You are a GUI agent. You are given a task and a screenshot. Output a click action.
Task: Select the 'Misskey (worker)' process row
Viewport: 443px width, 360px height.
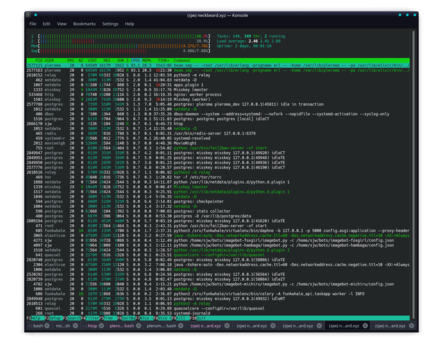(x=218, y=99)
